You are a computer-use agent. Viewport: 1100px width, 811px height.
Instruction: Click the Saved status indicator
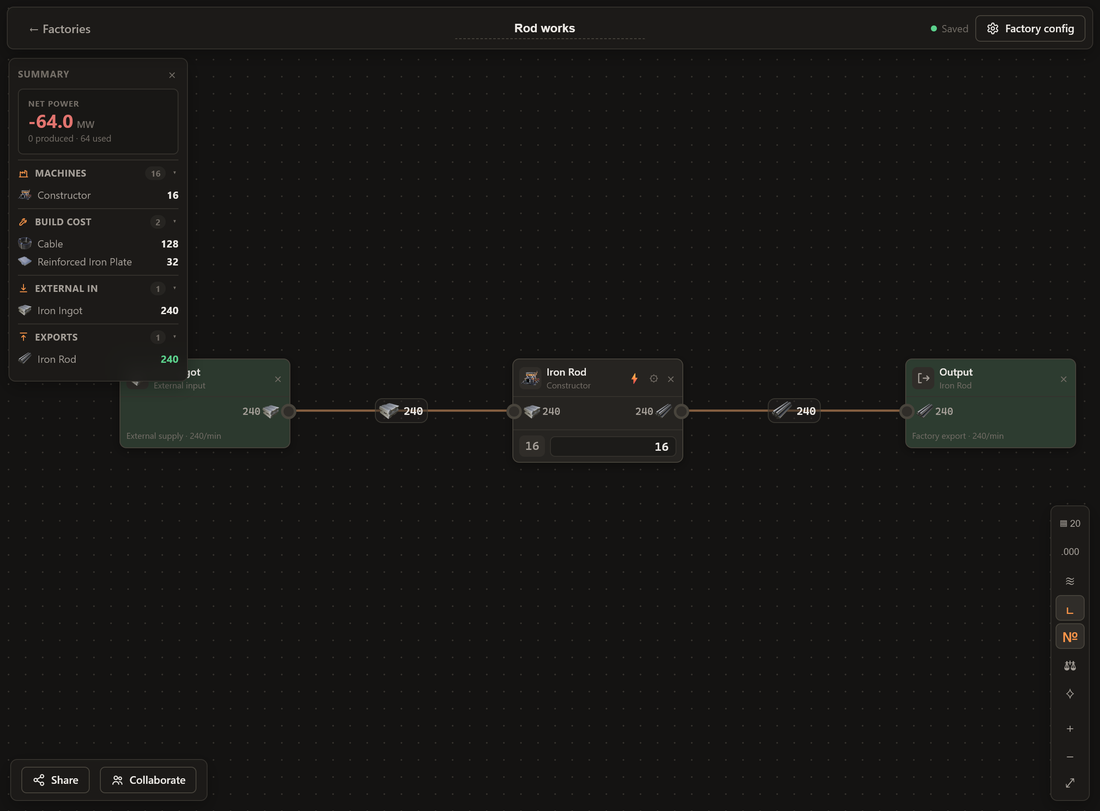click(949, 29)
